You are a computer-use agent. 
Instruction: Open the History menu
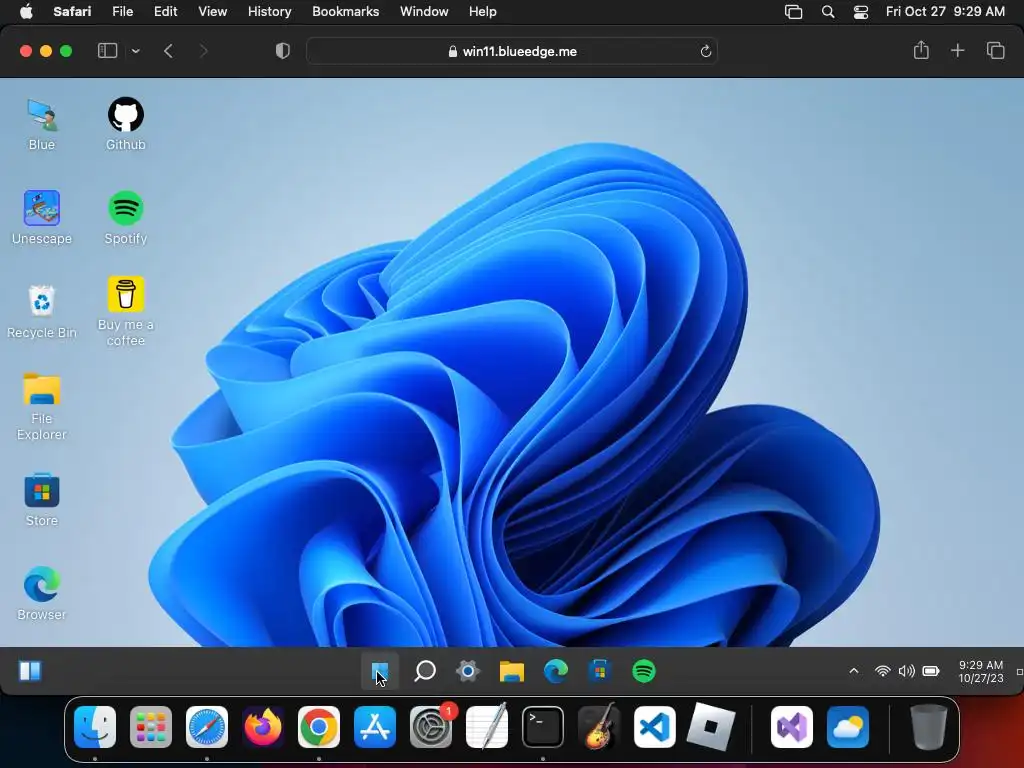tap(269, 11)
